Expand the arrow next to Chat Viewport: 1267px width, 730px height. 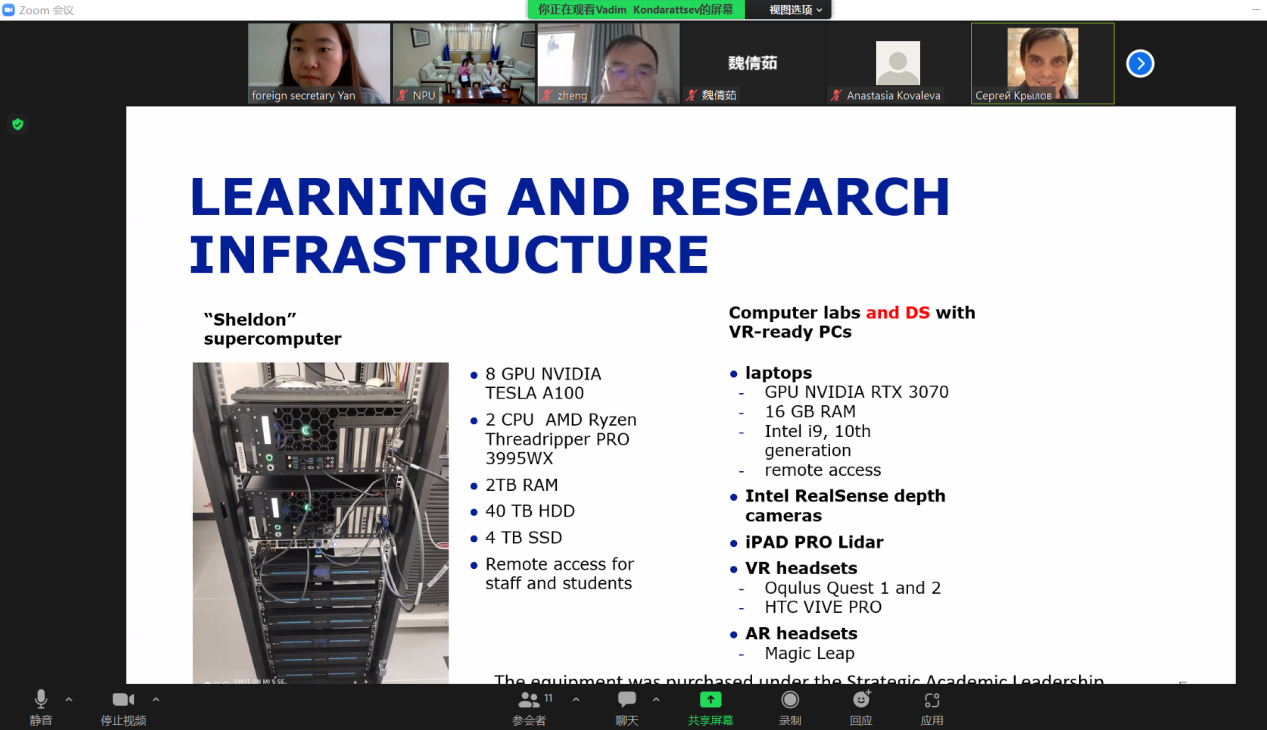[656, 699]
